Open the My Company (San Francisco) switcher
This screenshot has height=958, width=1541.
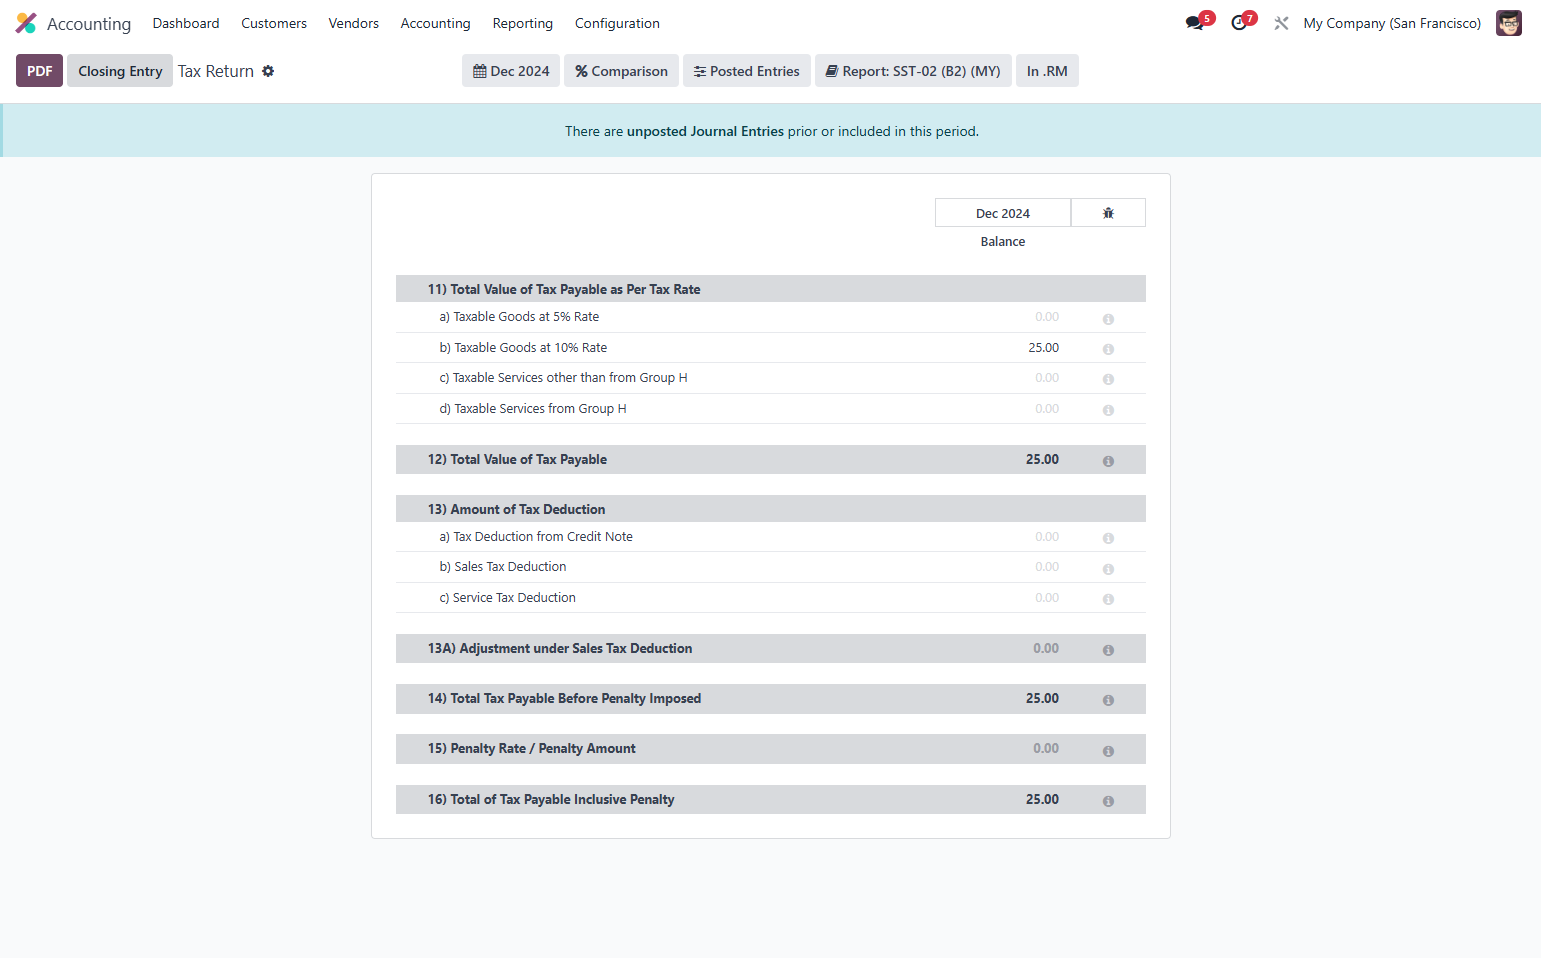pos(1392,23)
